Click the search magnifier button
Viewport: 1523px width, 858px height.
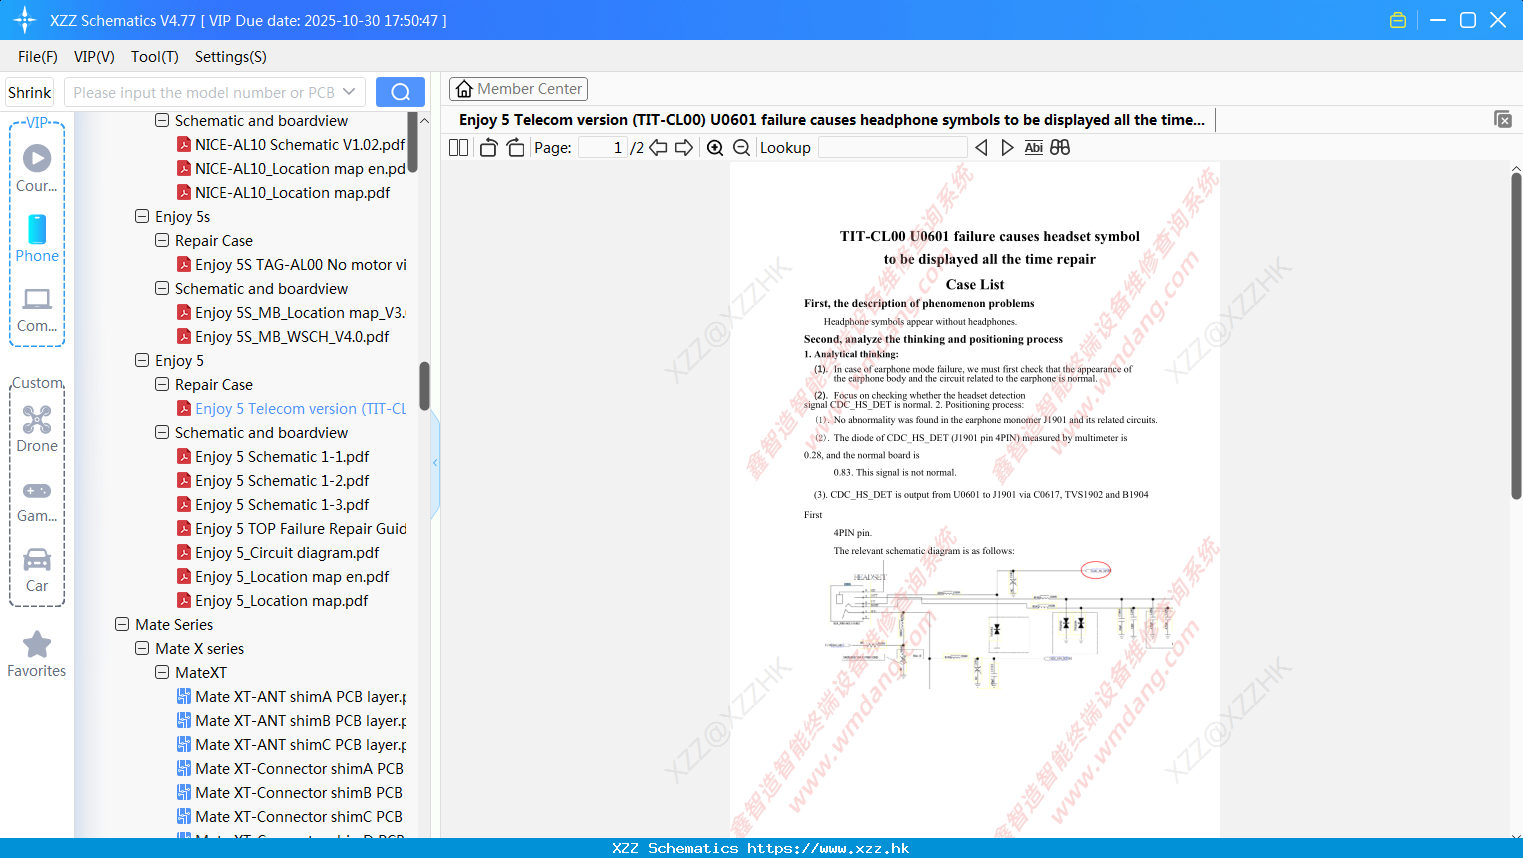(x=400, y=92)
